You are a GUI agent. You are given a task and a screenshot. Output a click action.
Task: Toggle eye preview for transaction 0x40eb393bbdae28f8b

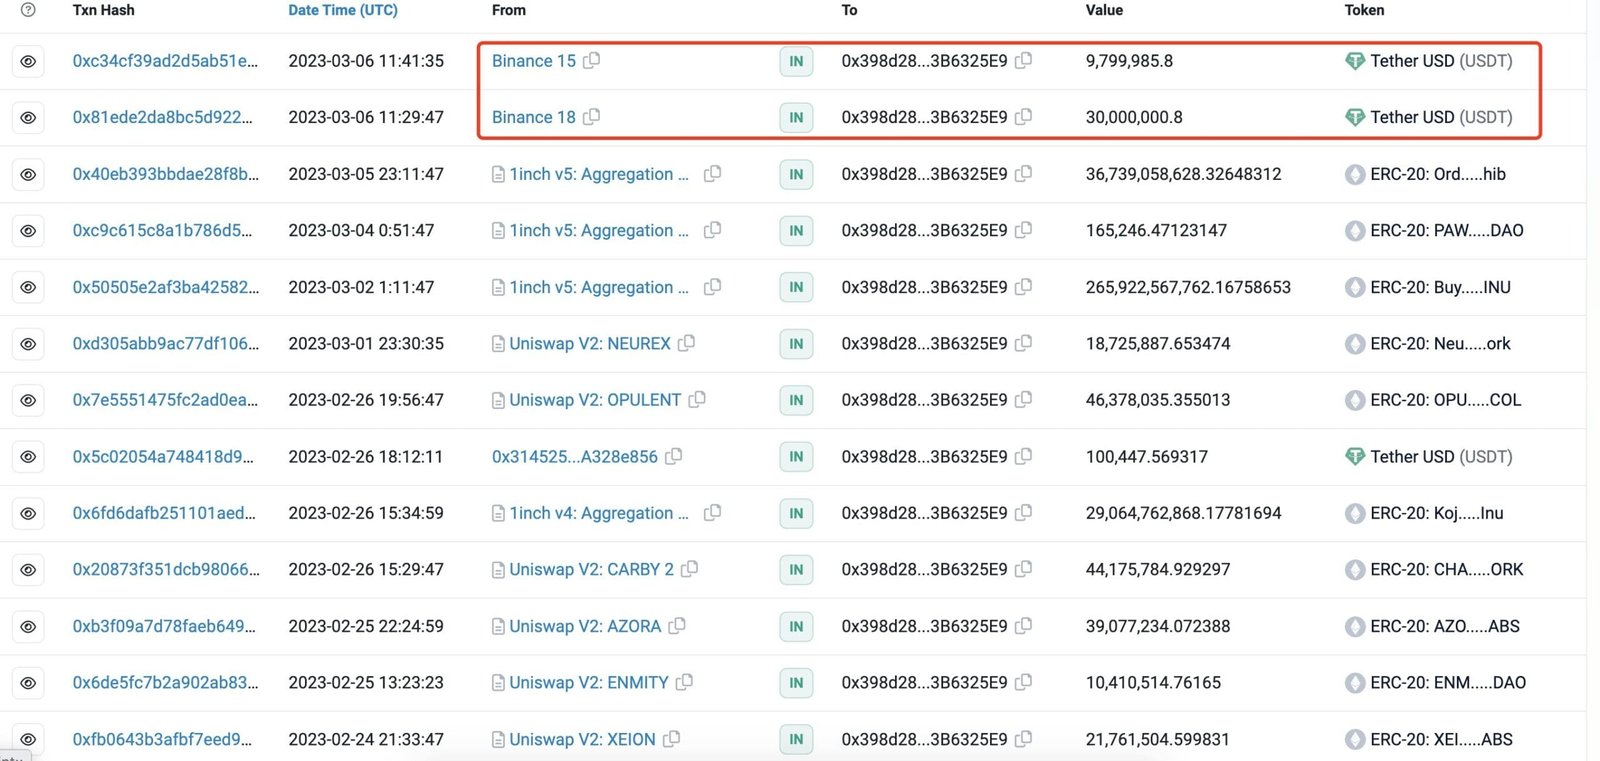tap(28, 174)
